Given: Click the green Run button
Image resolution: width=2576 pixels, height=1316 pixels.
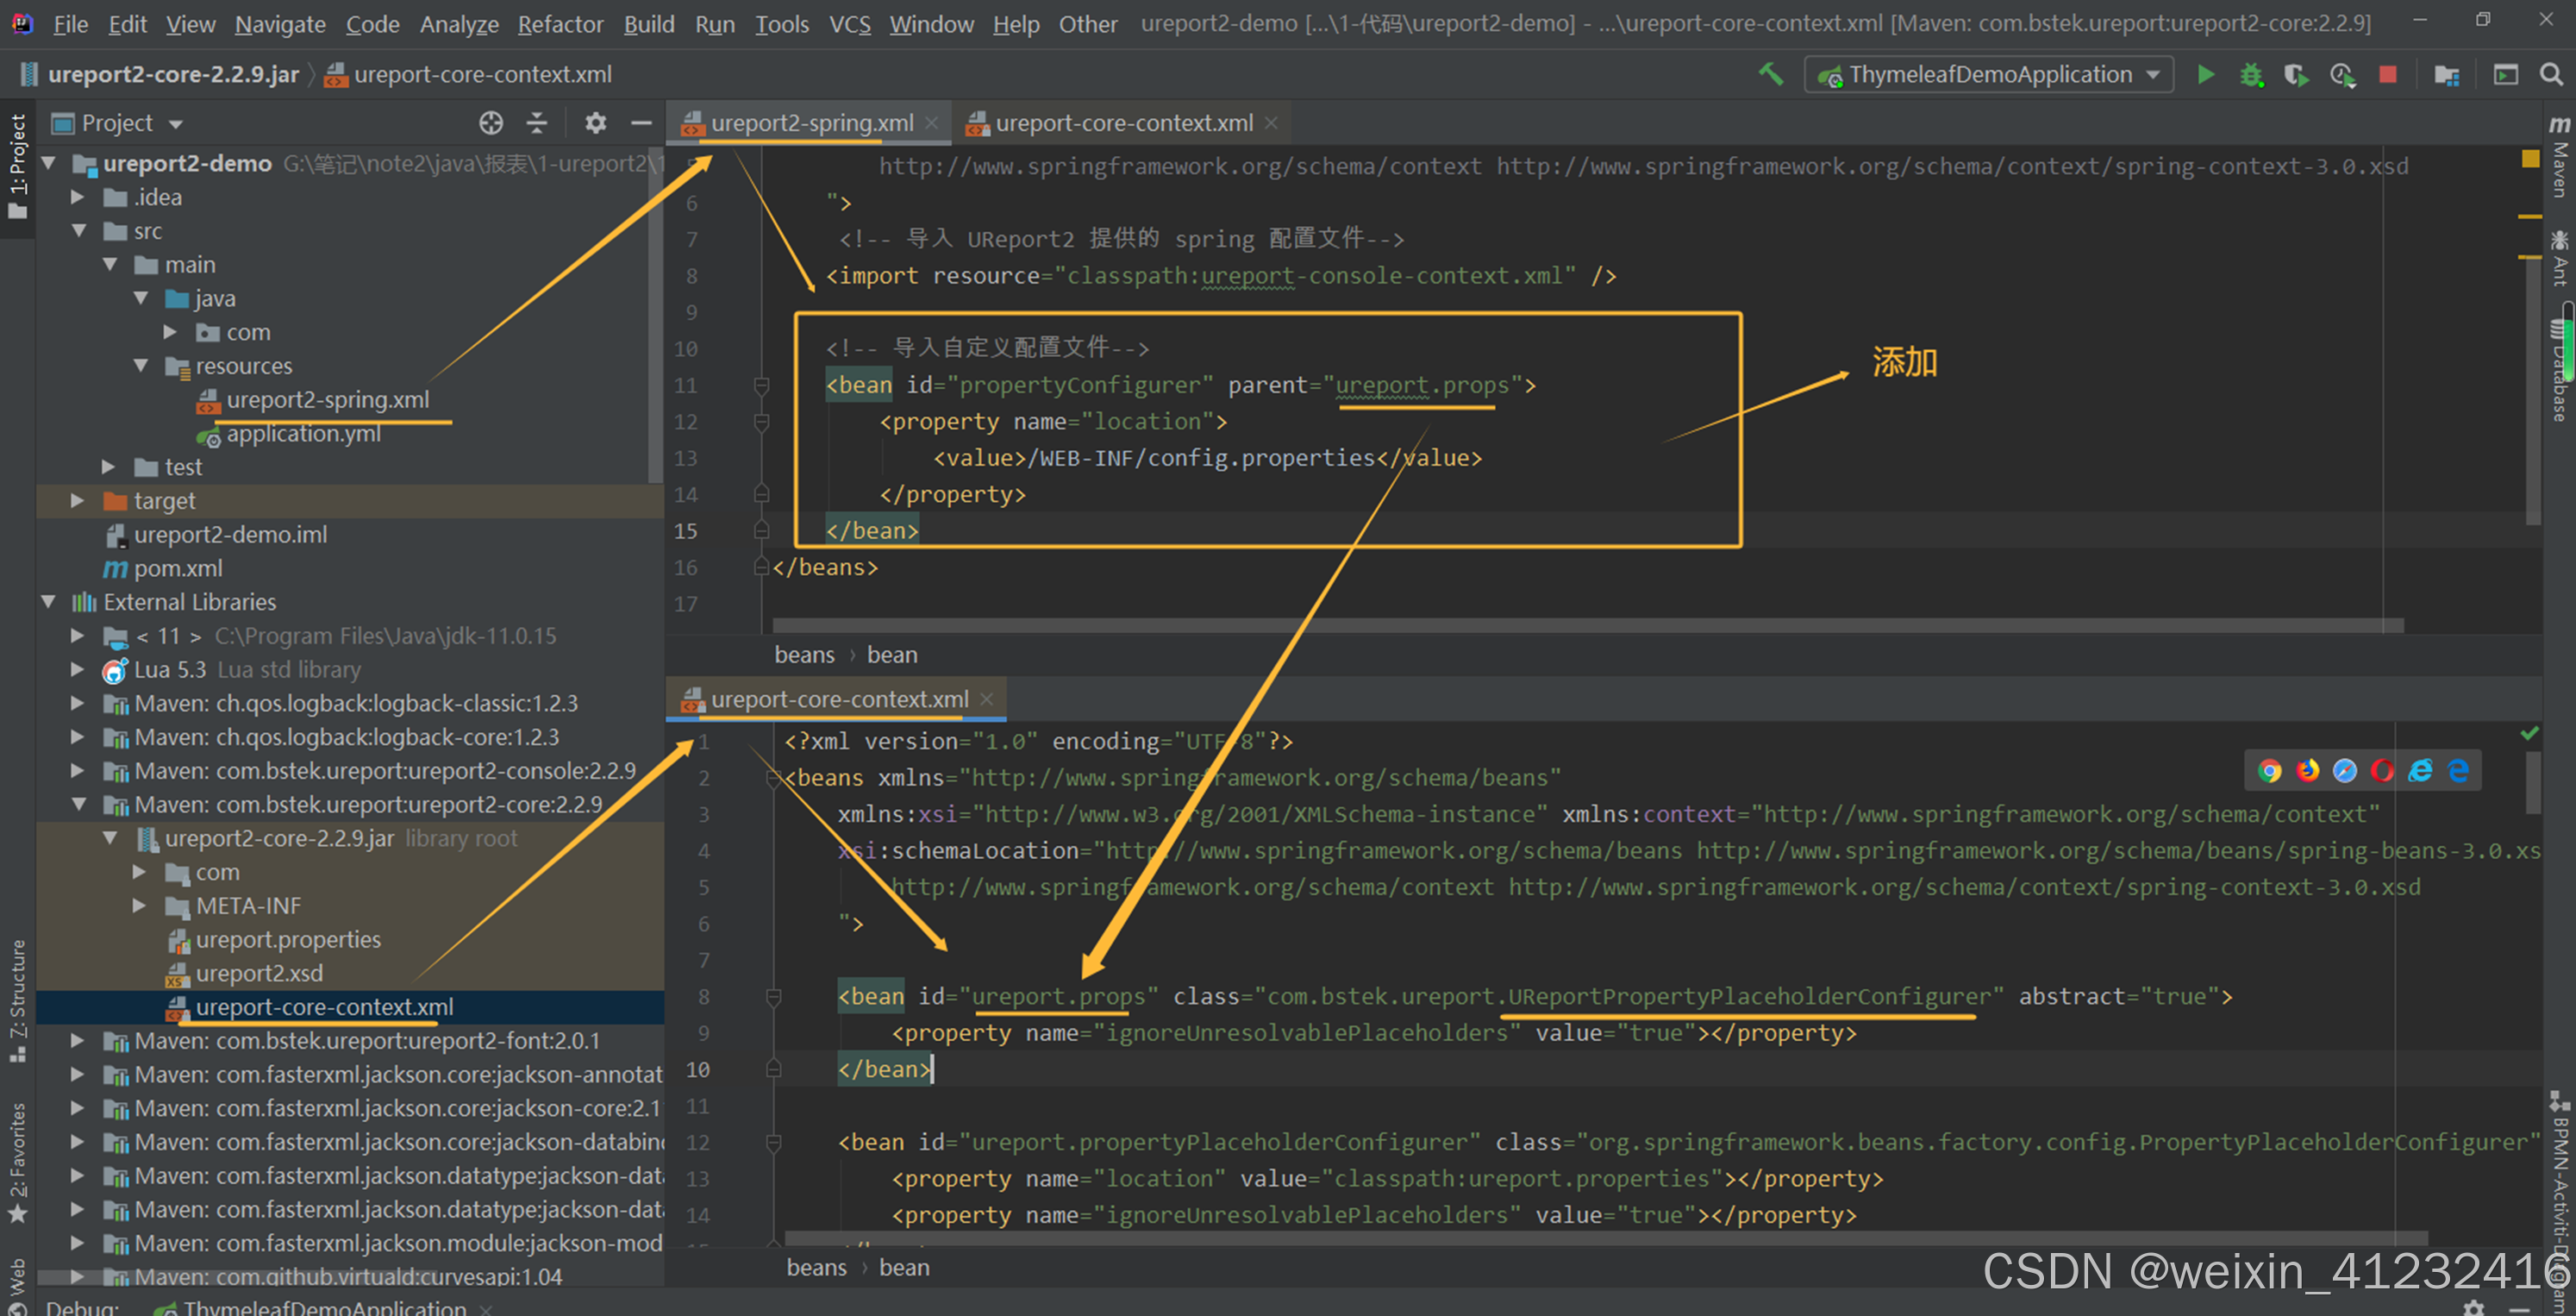Looking at the screenshot, I should (2205, 75).
